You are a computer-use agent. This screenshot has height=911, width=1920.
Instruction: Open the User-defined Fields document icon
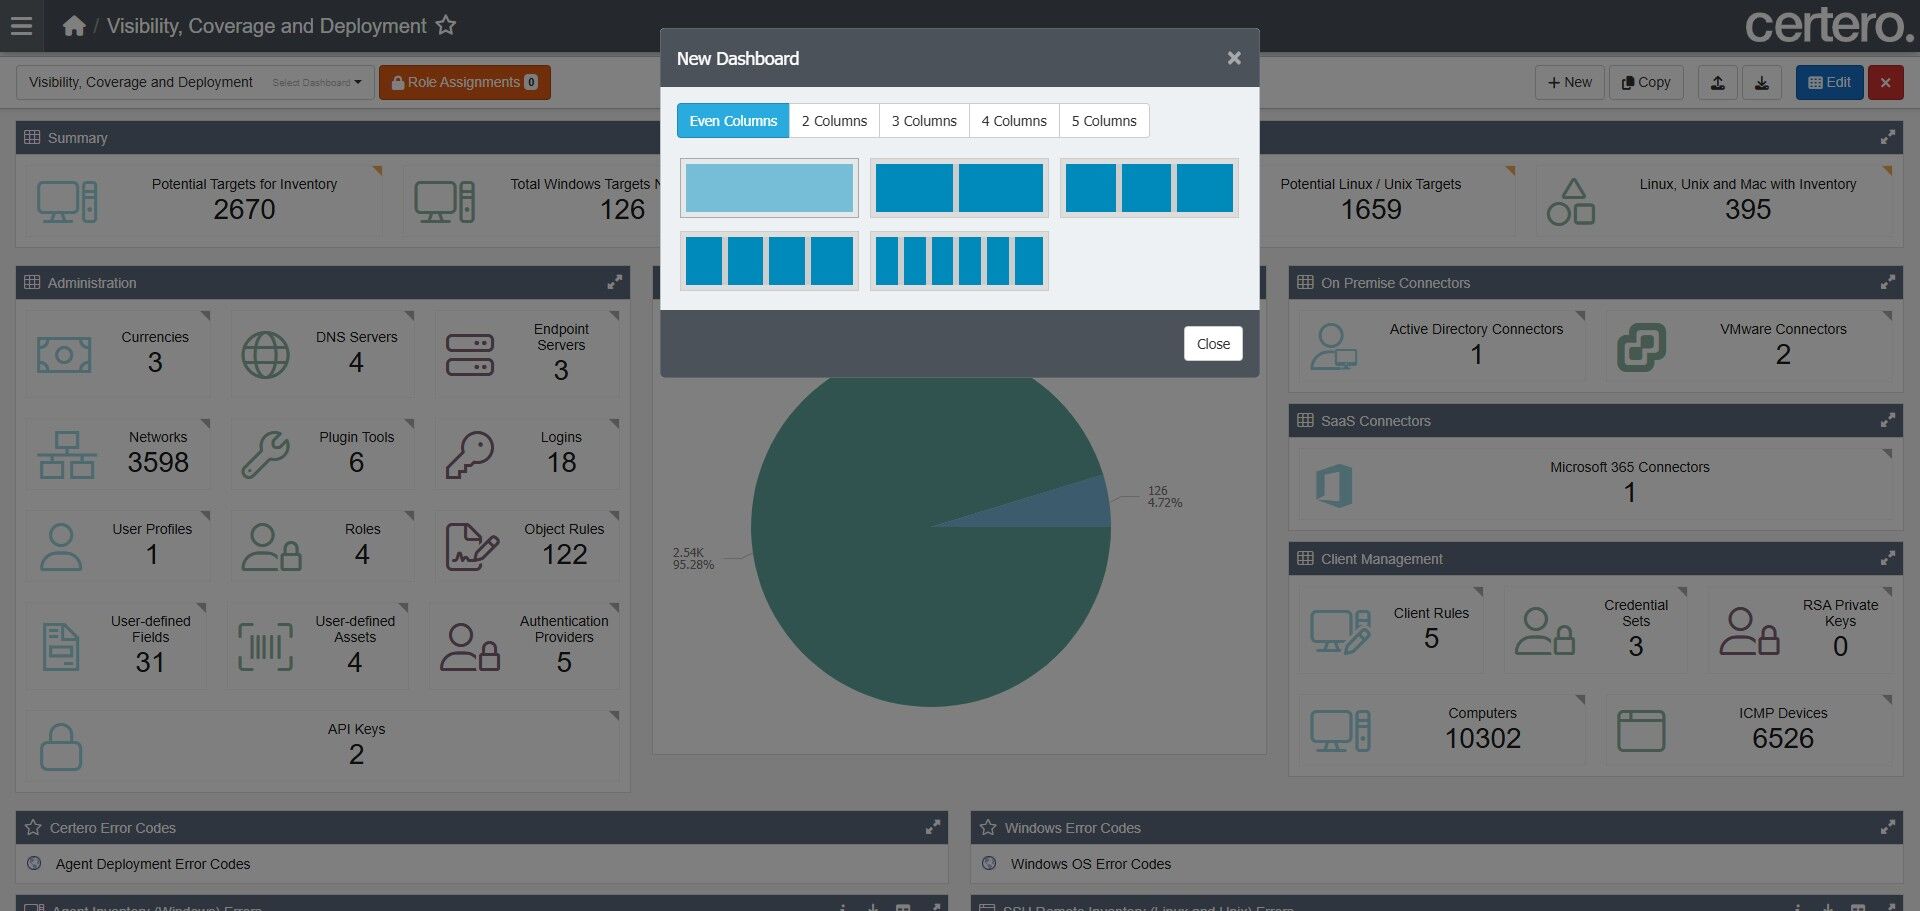61,647
